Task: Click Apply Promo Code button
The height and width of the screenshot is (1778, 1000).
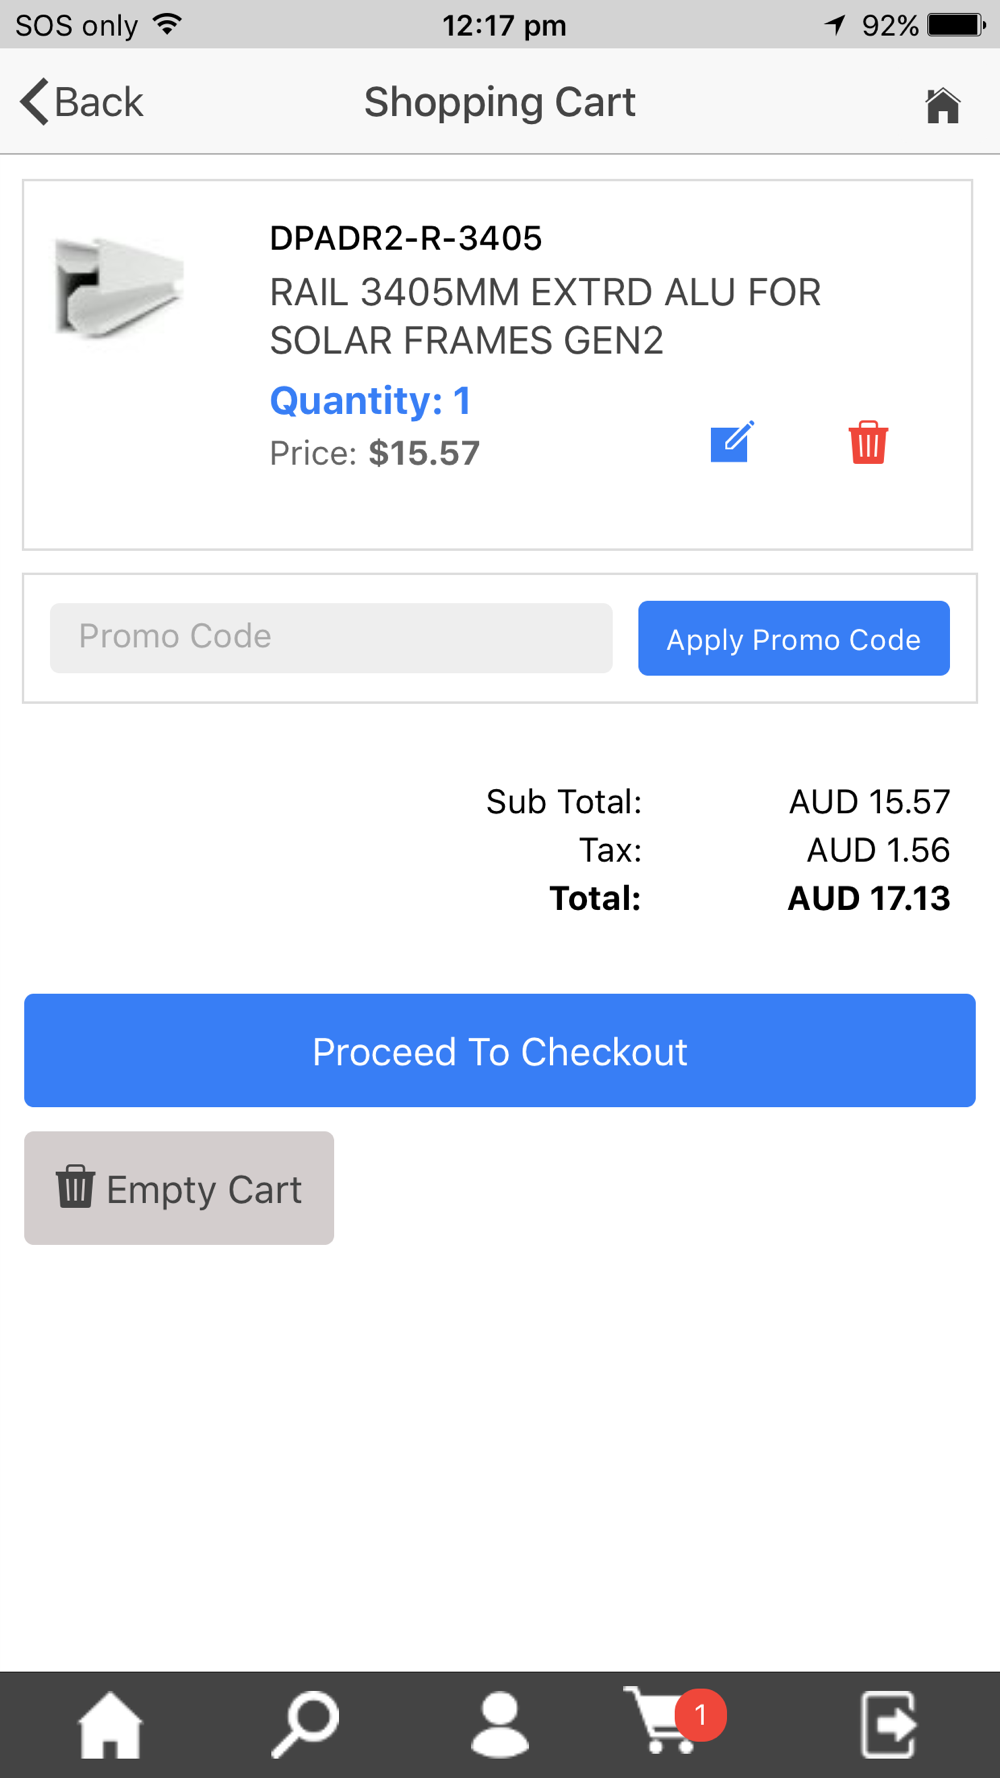Action: click(794, 638)
